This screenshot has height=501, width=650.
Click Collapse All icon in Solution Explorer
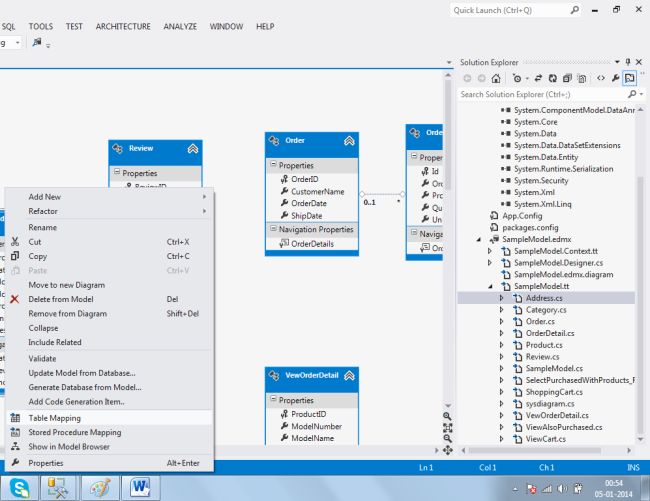click(567, 78)
